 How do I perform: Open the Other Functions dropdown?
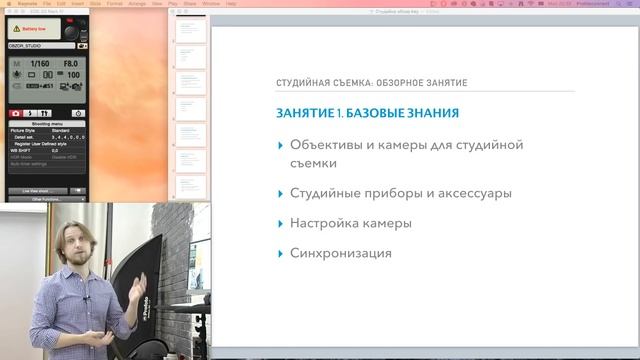[47, 199]
